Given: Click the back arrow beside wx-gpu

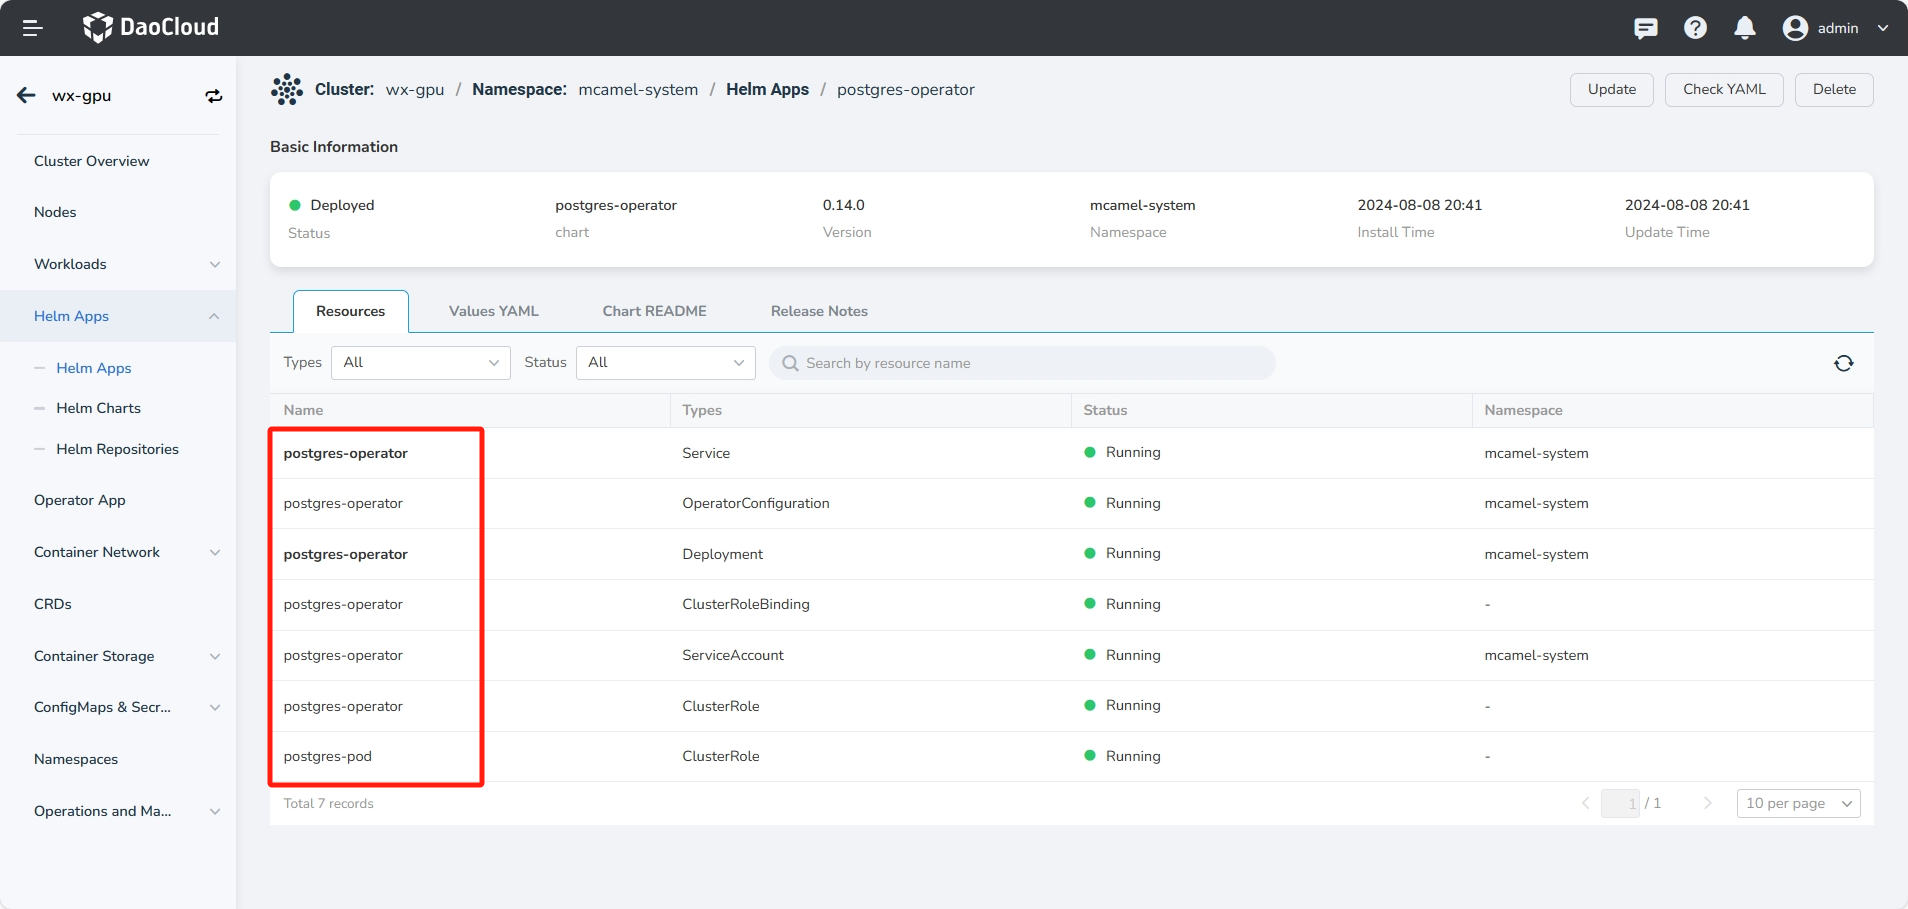Looking at the screenshot, I should click(26, 96).
